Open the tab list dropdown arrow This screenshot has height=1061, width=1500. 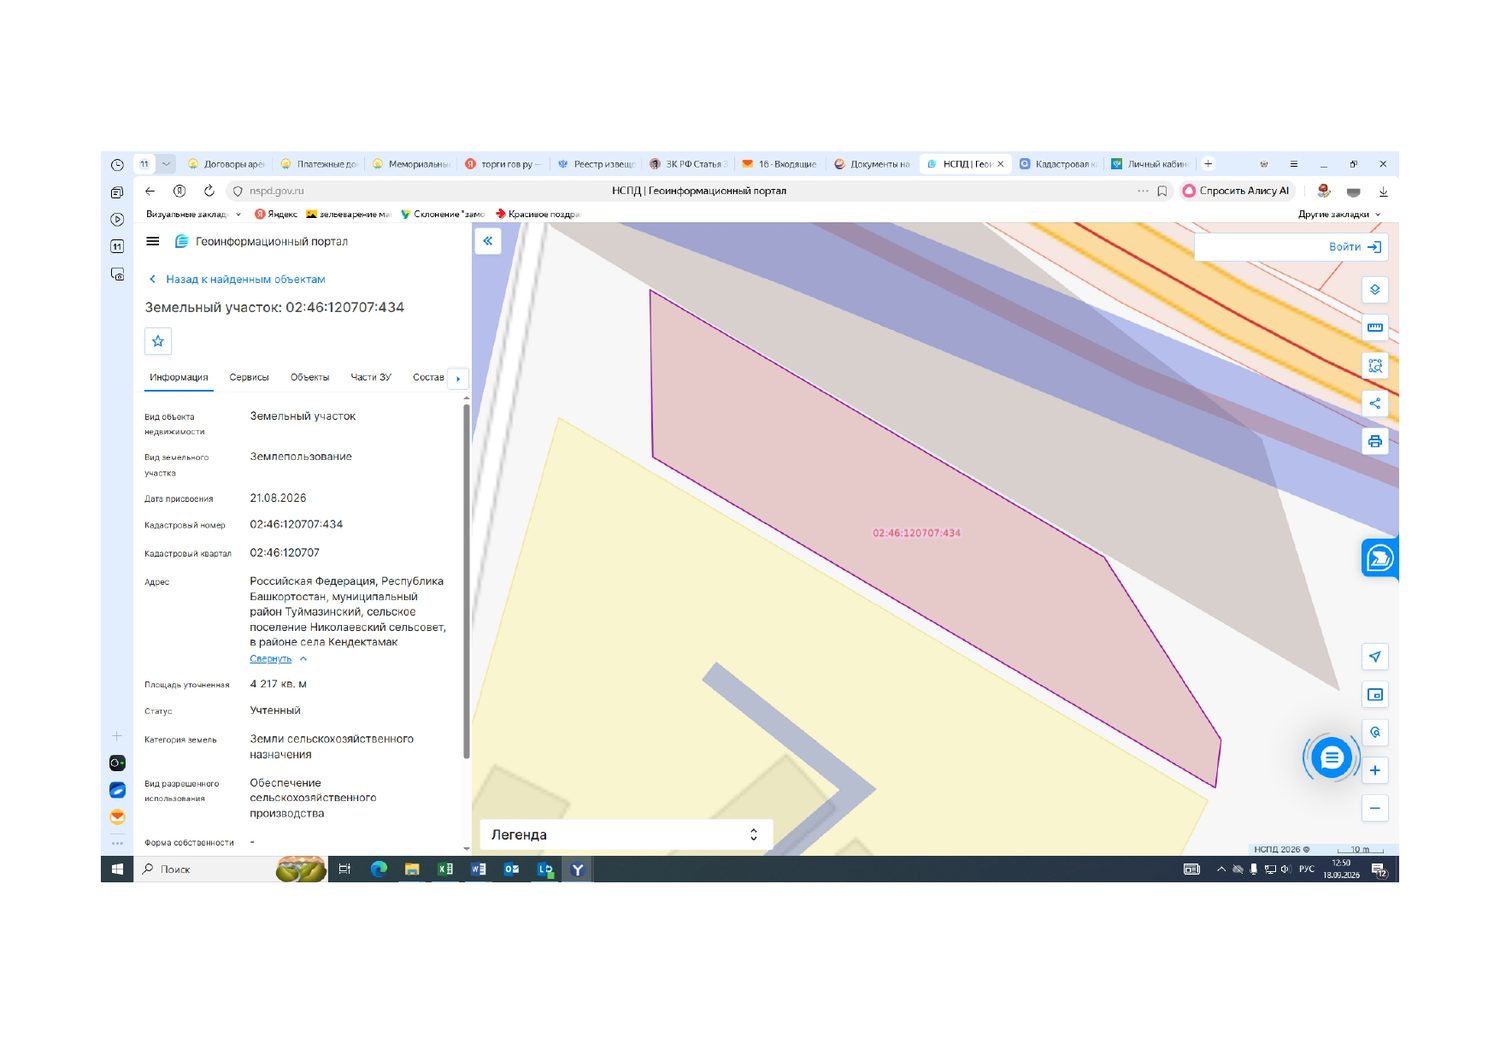tap(166, 164)
